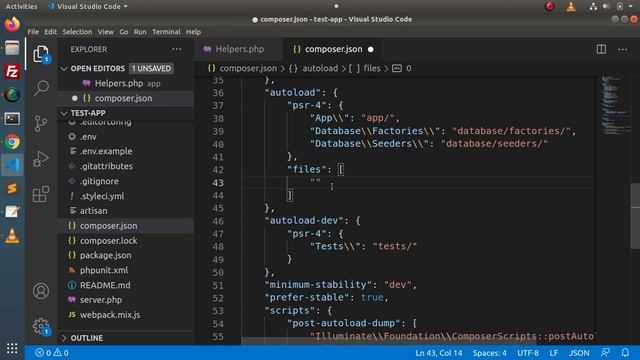Show Applications grid in dock
640x360 pixels.
[12, 348]
